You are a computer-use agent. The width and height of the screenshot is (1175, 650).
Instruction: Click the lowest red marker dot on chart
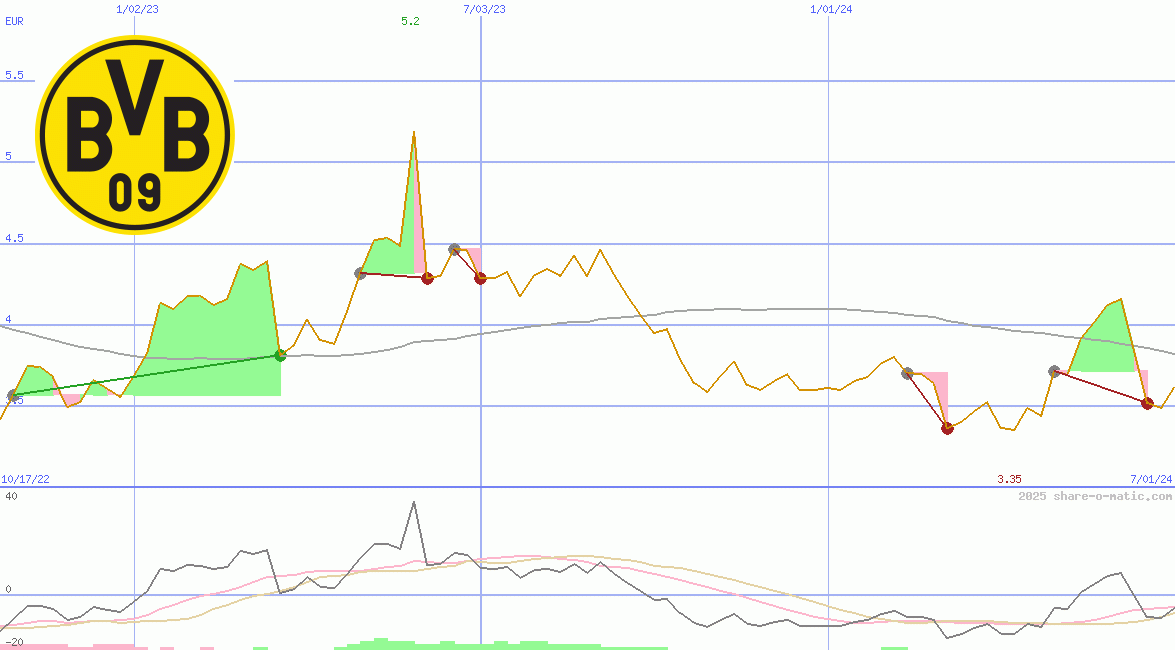point(947,428)
